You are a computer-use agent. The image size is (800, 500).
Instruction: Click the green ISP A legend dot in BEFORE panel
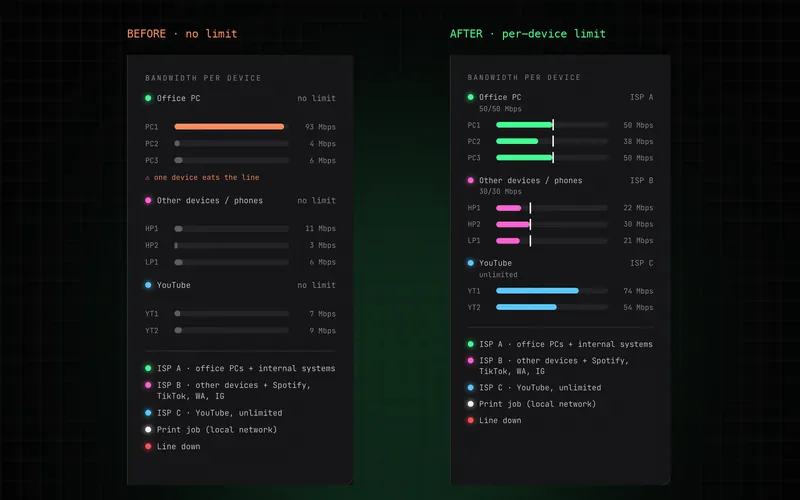(x=148, y=368)
